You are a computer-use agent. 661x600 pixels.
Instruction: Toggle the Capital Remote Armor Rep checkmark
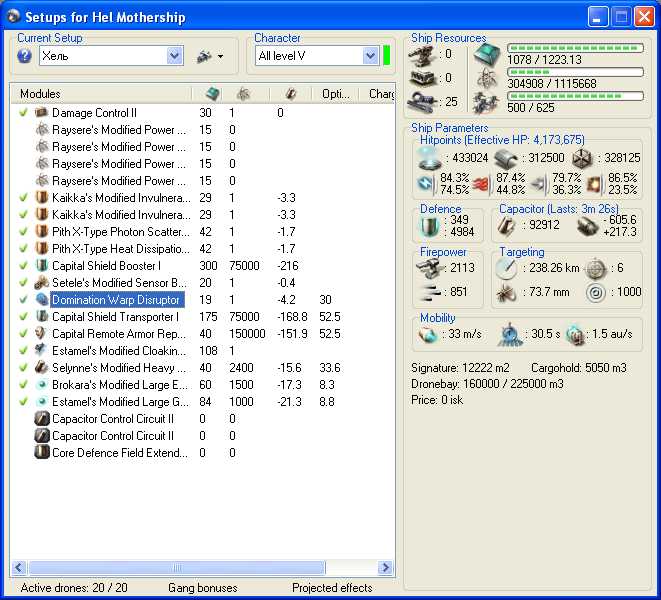coord(23,334)
